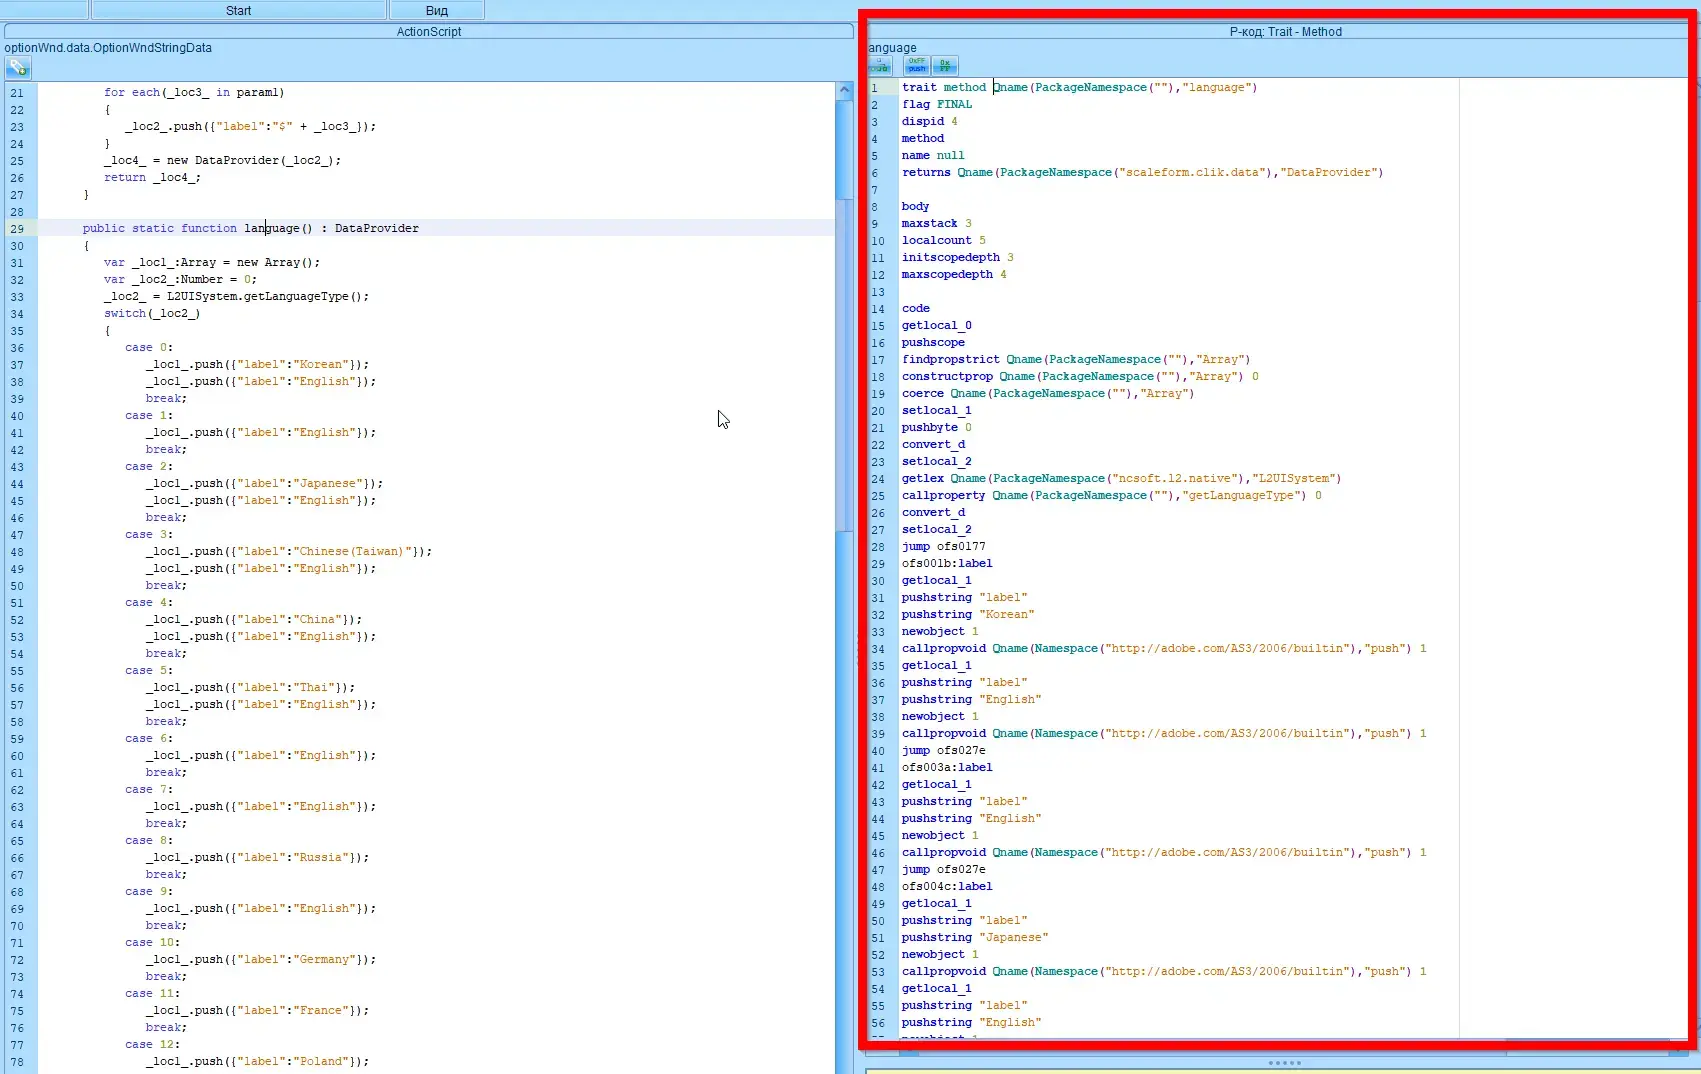Viewport: 1701px width, 1074px height.
Task: Click the 'coerce Qname' Array P-code line
Action: click(1048, 393)
